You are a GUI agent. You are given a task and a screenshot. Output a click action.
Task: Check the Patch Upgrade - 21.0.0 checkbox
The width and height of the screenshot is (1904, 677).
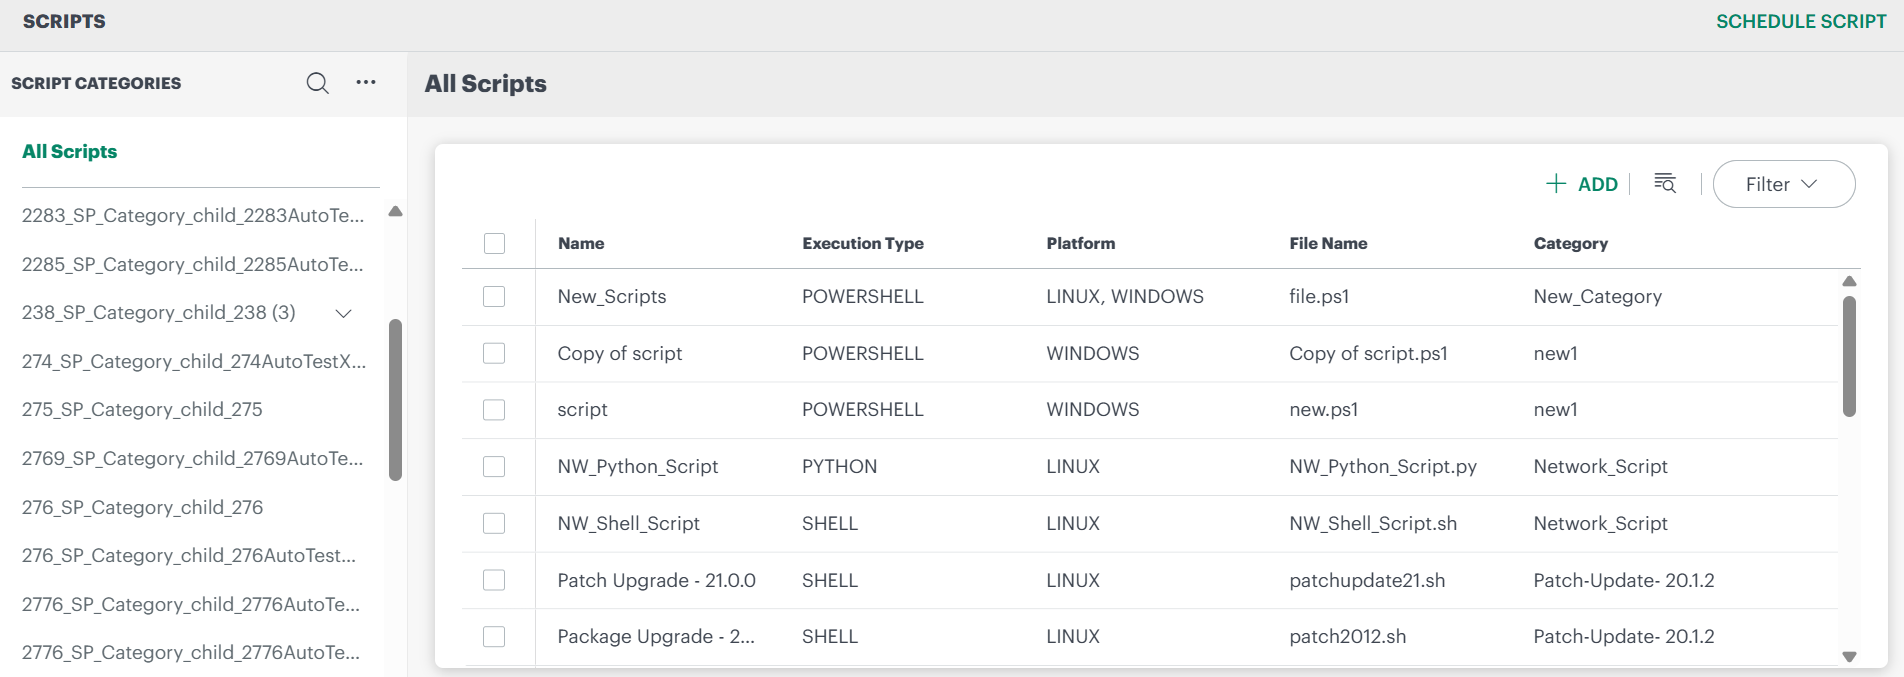click(494, 580)
